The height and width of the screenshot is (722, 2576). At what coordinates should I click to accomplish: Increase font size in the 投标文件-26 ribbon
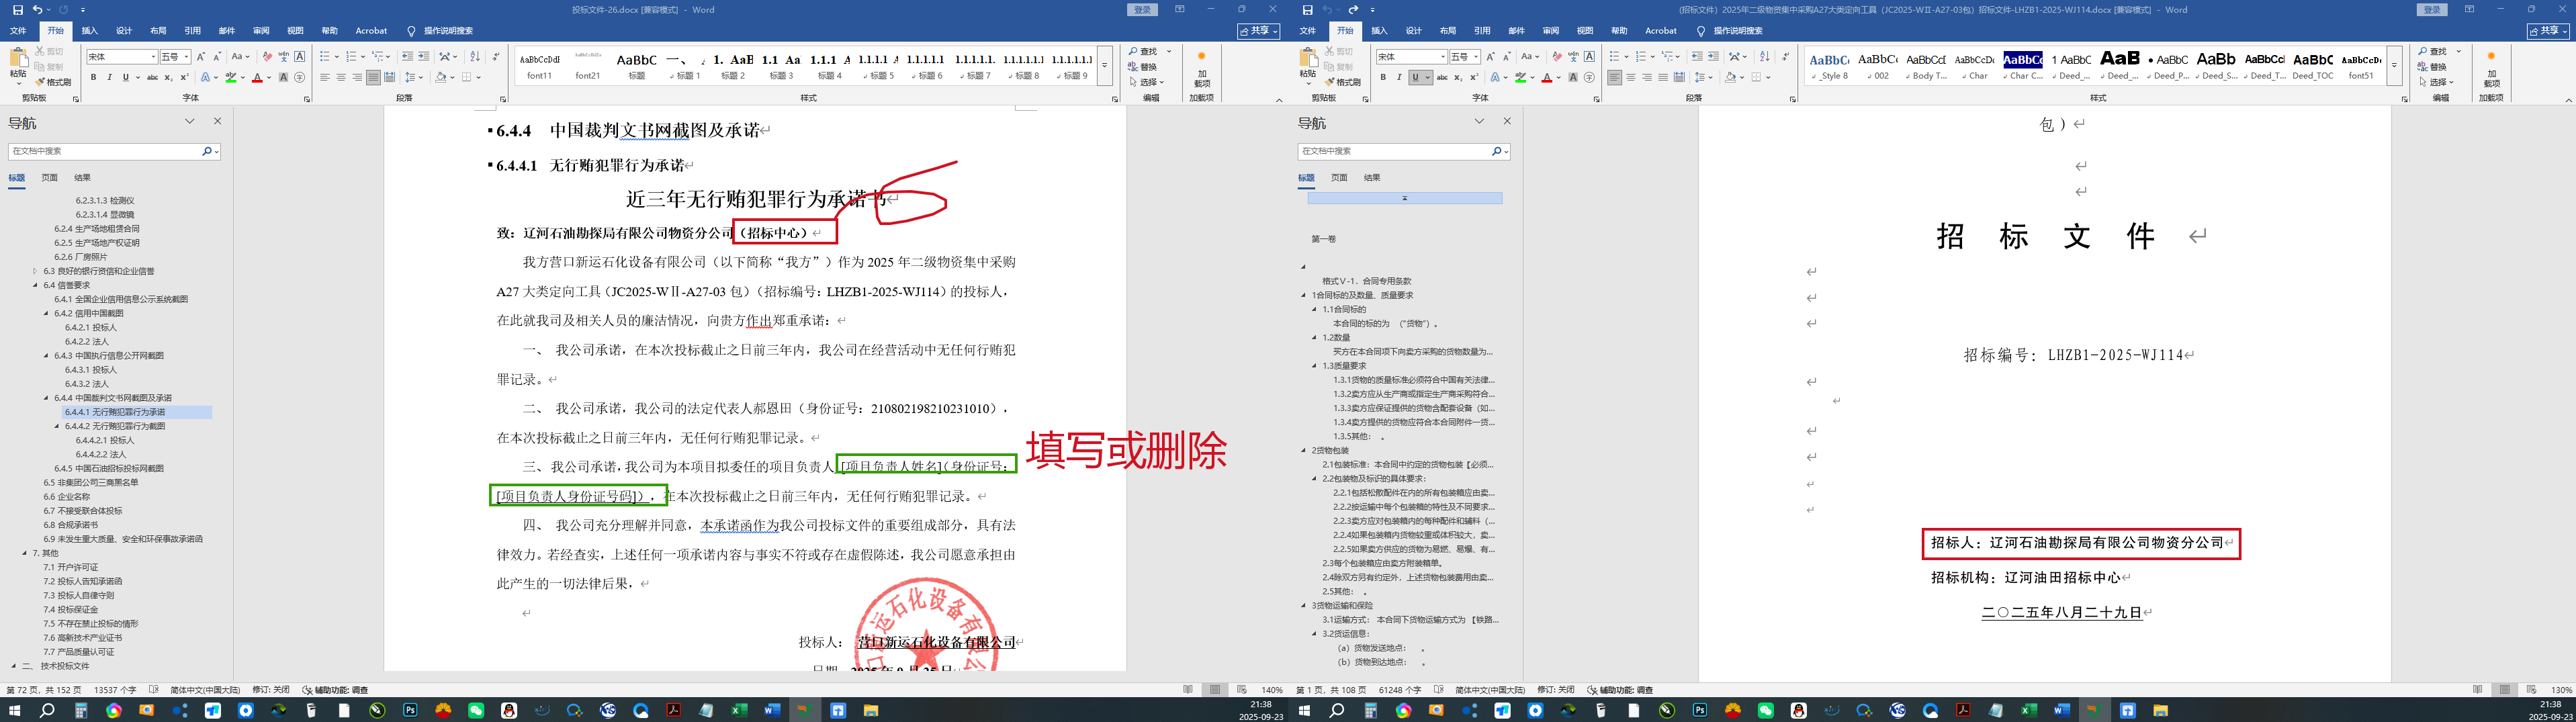(201, 57)
